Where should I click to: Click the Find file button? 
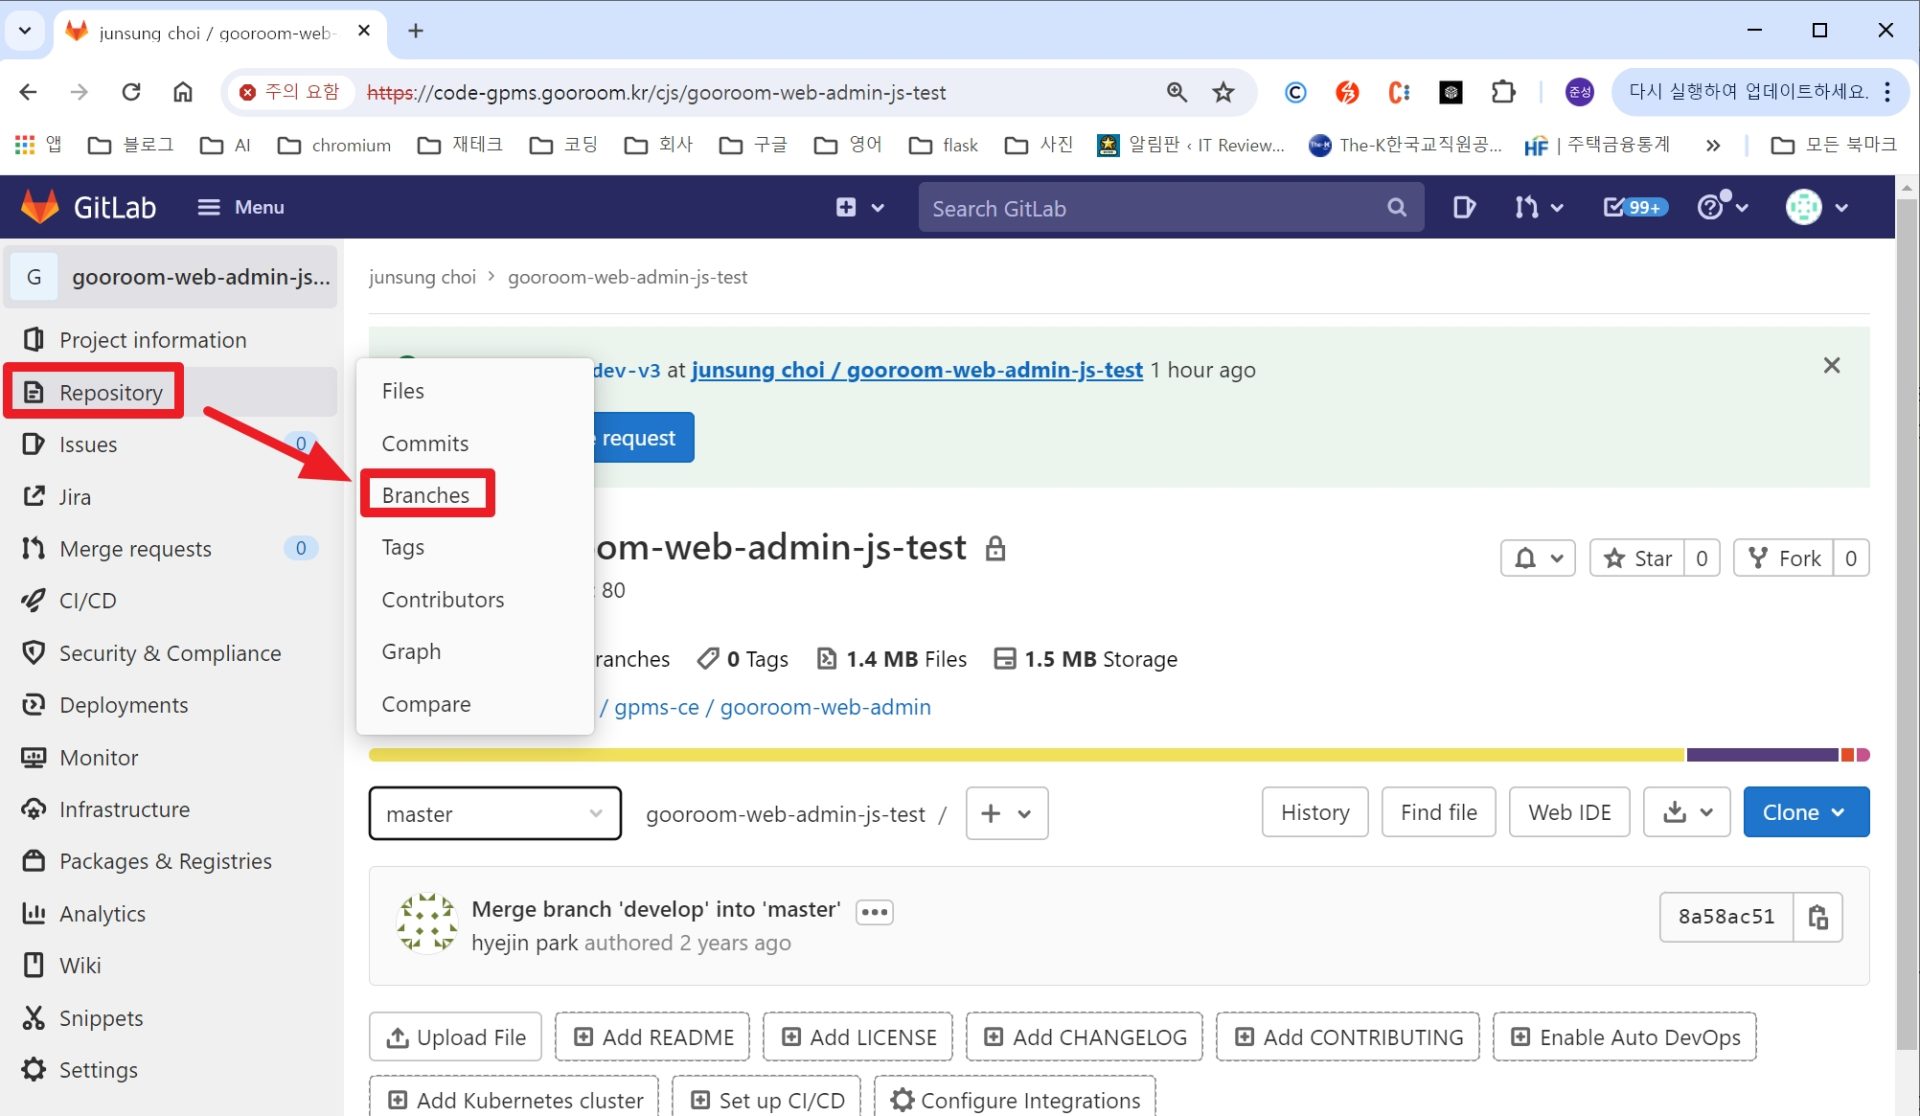point(1438,812)
